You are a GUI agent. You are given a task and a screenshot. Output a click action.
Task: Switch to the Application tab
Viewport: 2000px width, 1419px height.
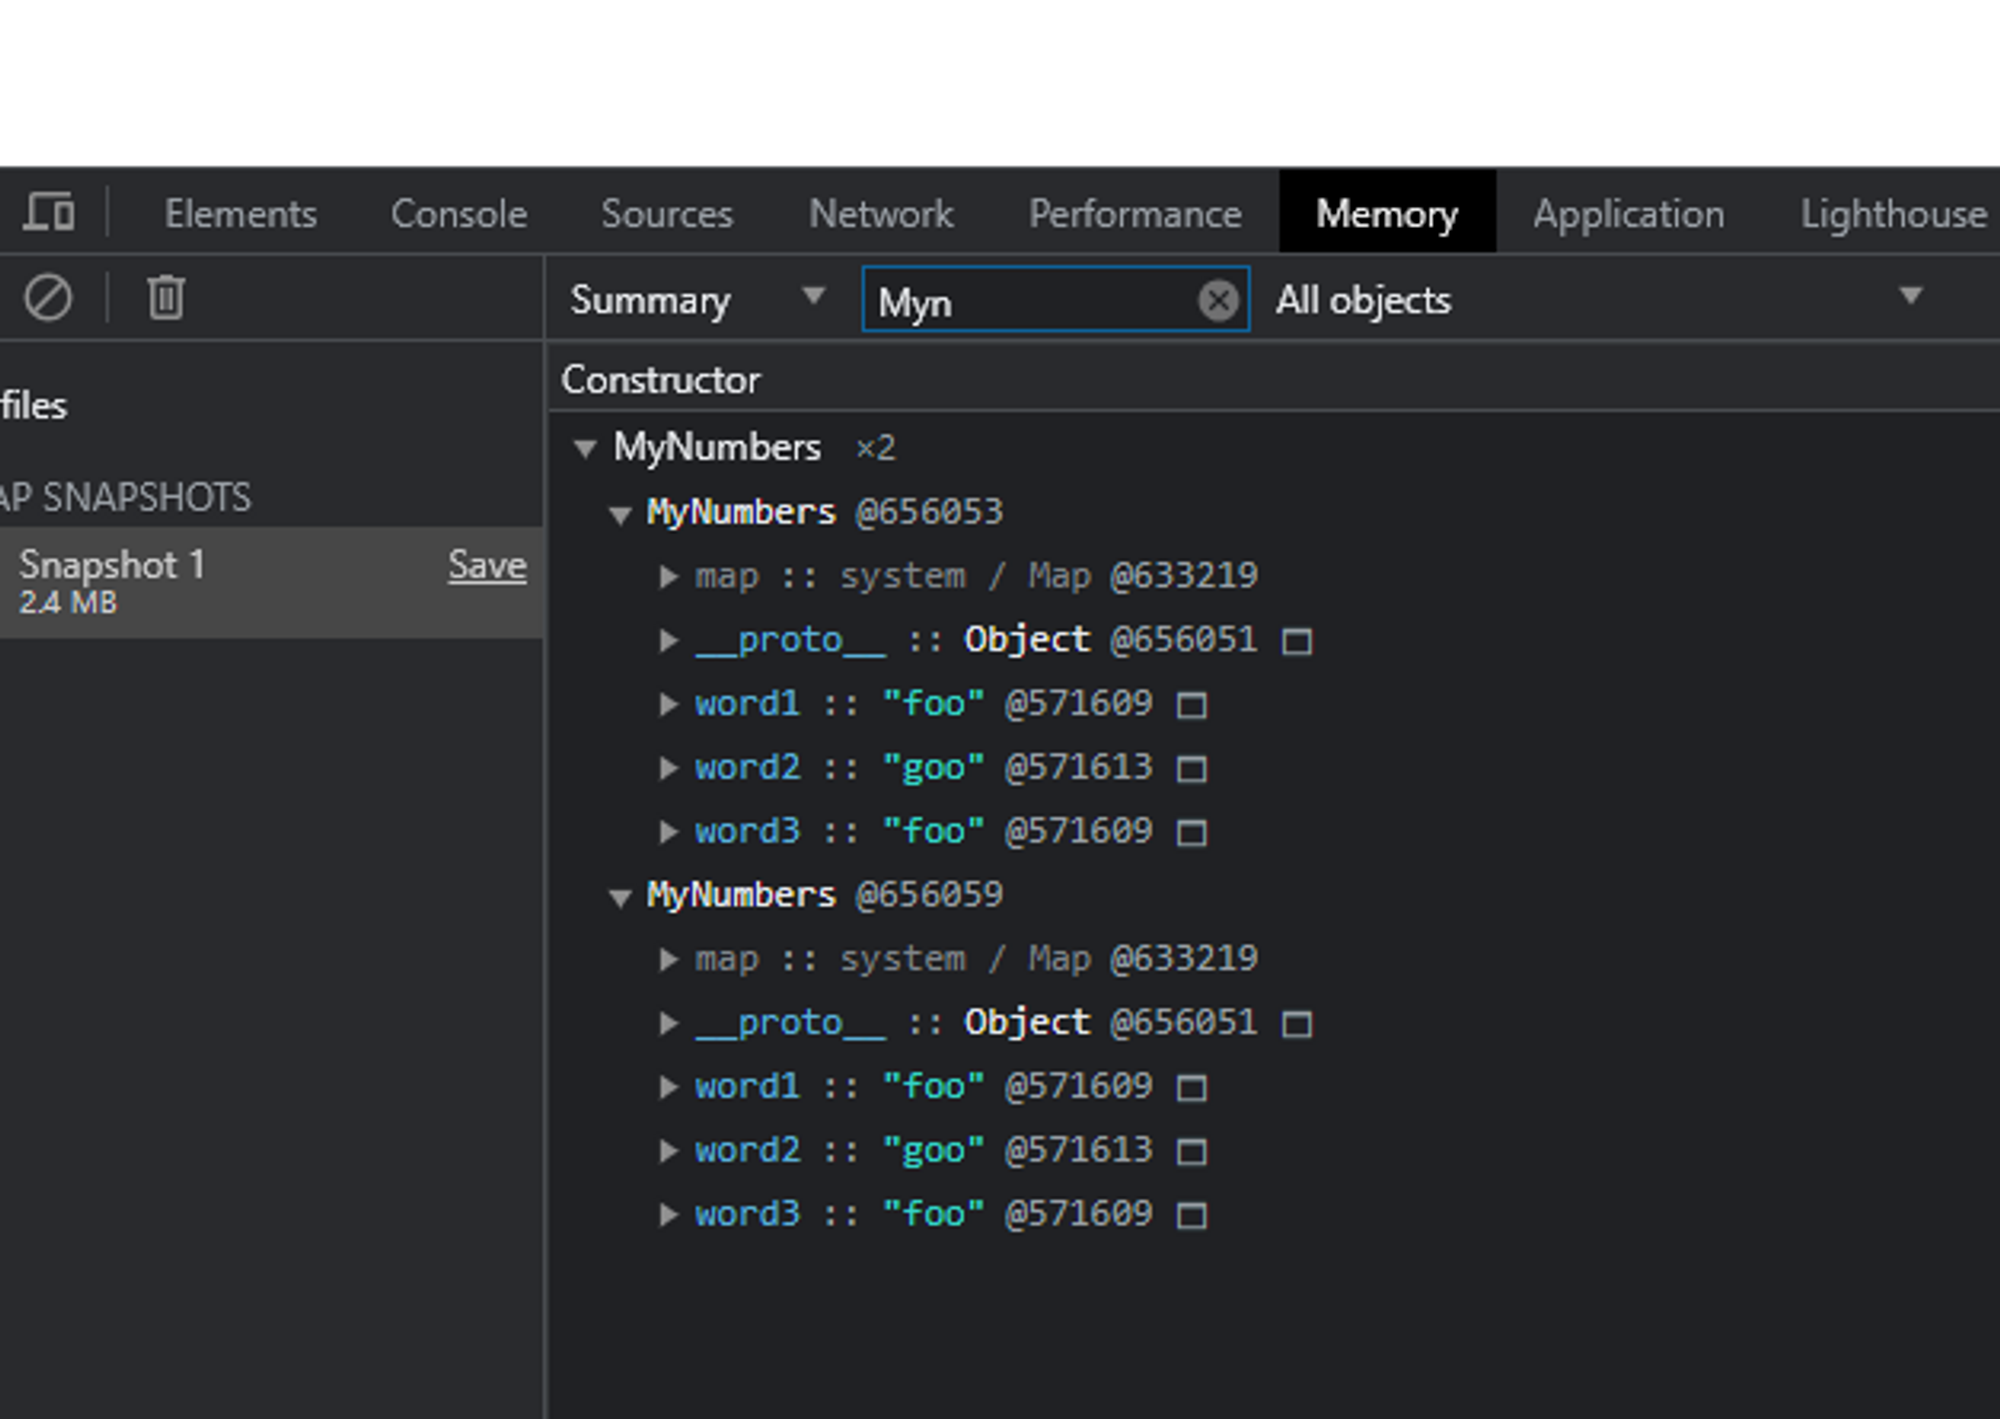(x=1629, y=214)
